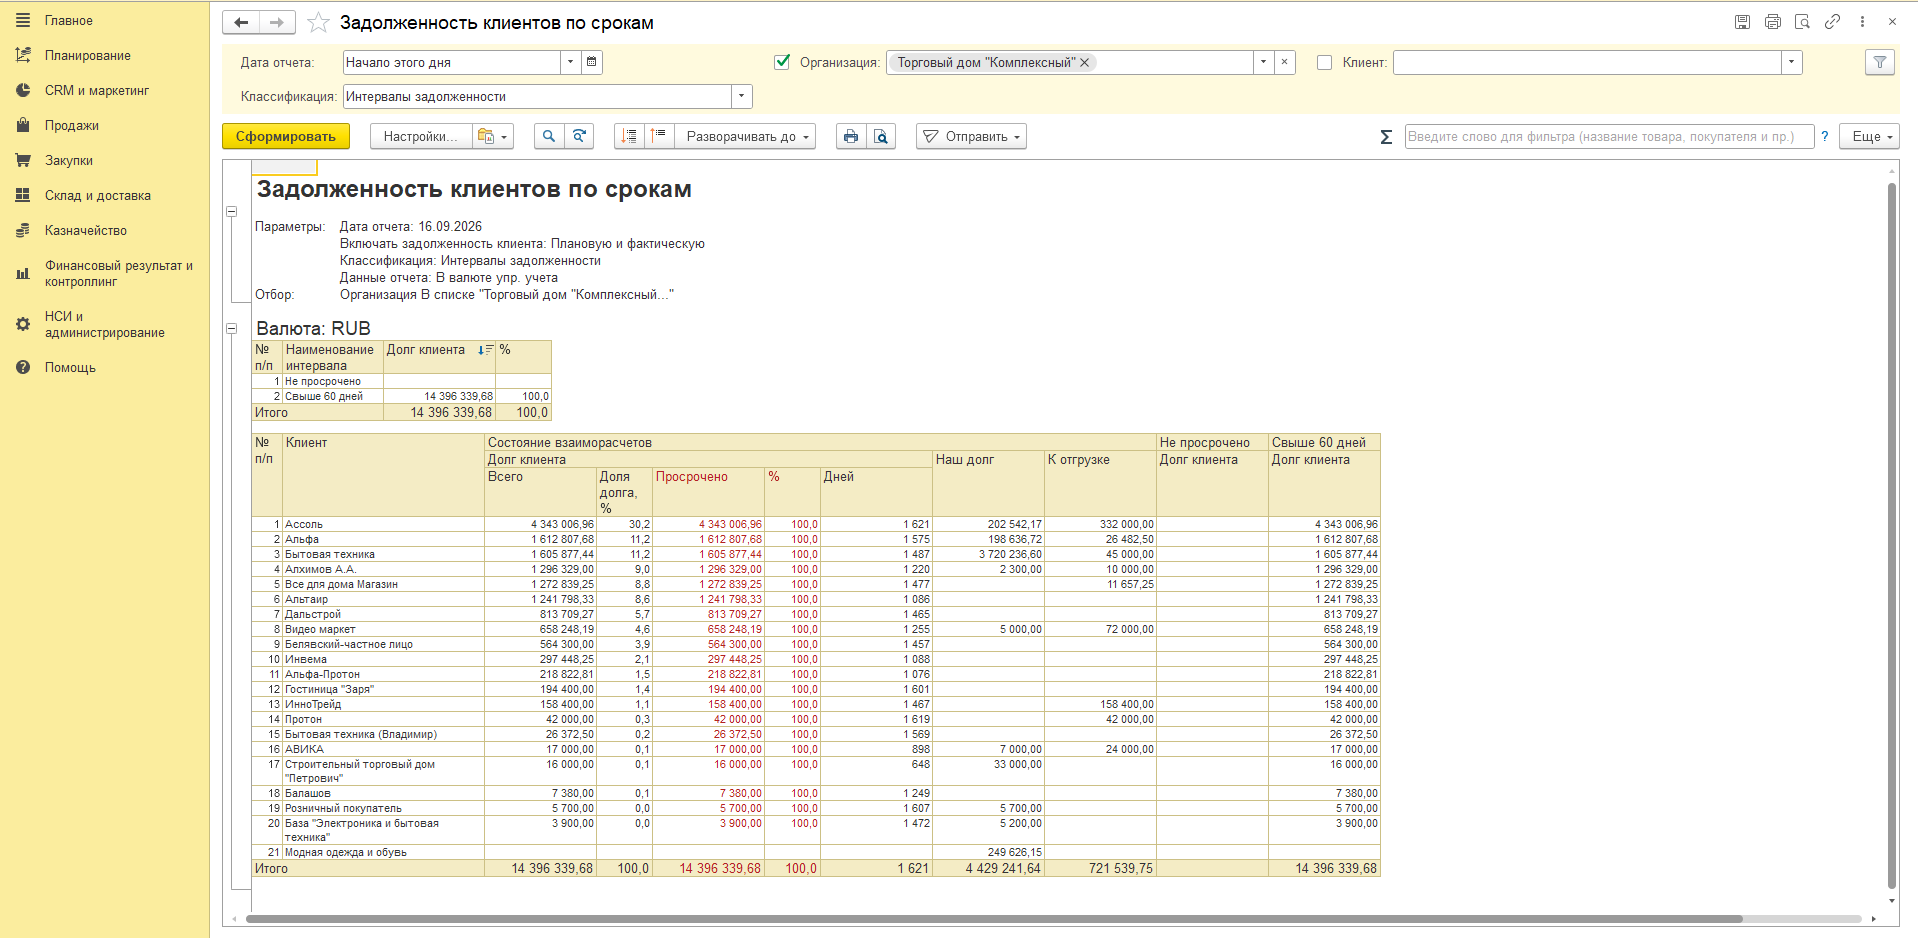The width and height of the screenshot is (1918, 938).
Task: Open report variants dropdown next to Настройки
Action: 493,137
